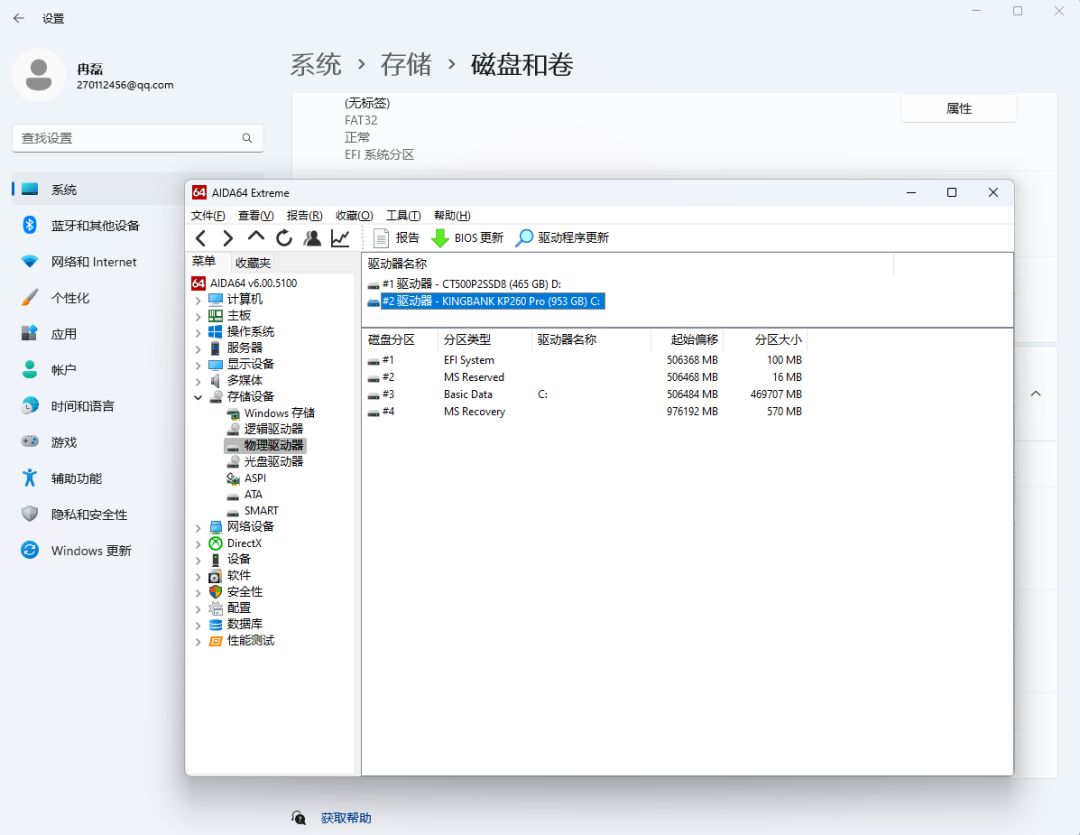Open the 查看(V) menu
Screen dimensions: 1080x835
click(x=256, y=216)
